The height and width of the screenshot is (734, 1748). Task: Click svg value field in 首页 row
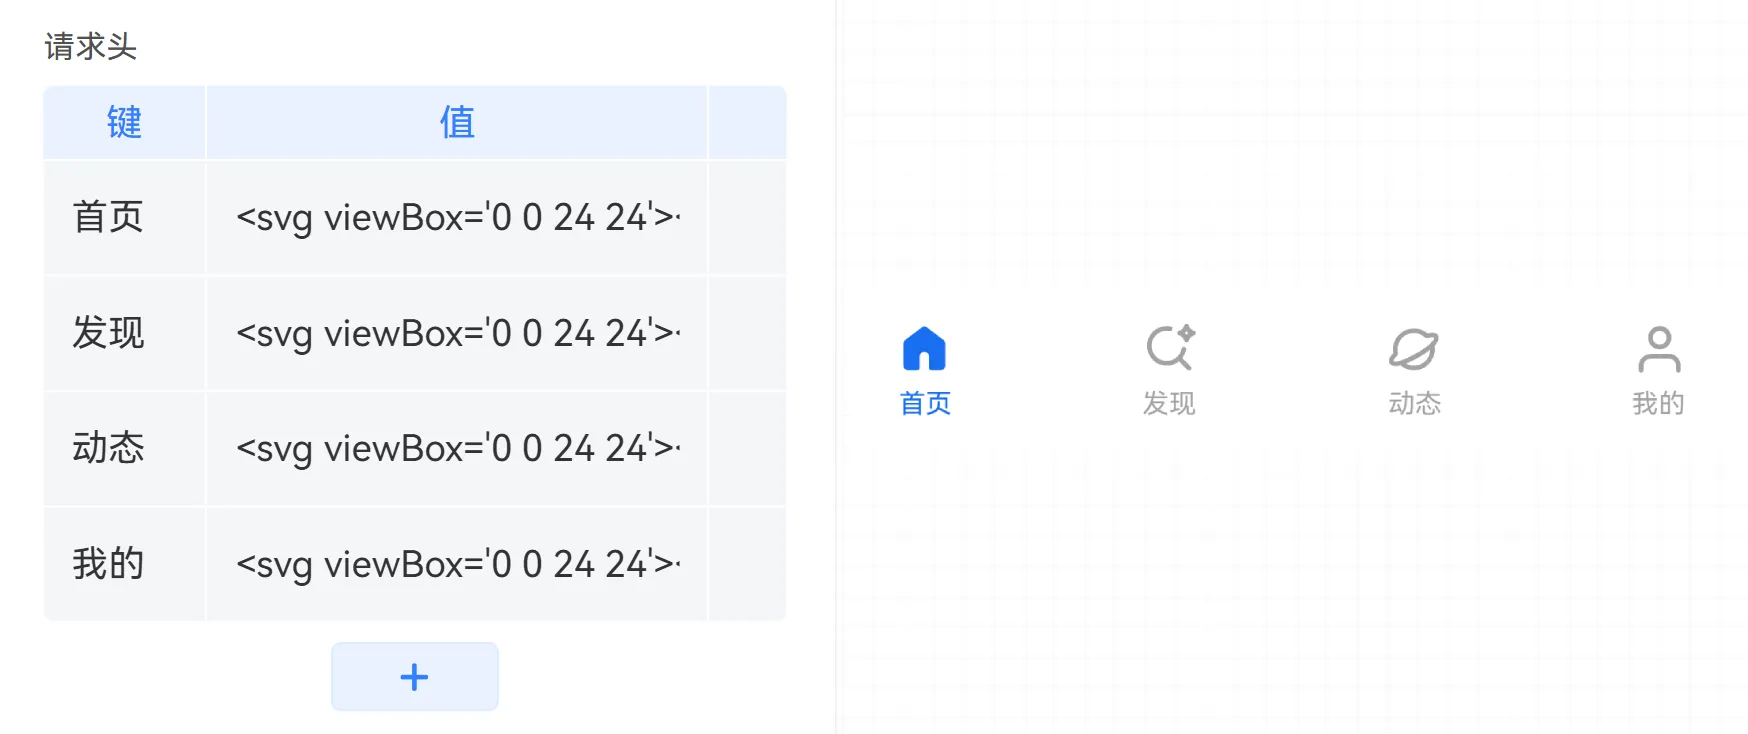(457, 217)
